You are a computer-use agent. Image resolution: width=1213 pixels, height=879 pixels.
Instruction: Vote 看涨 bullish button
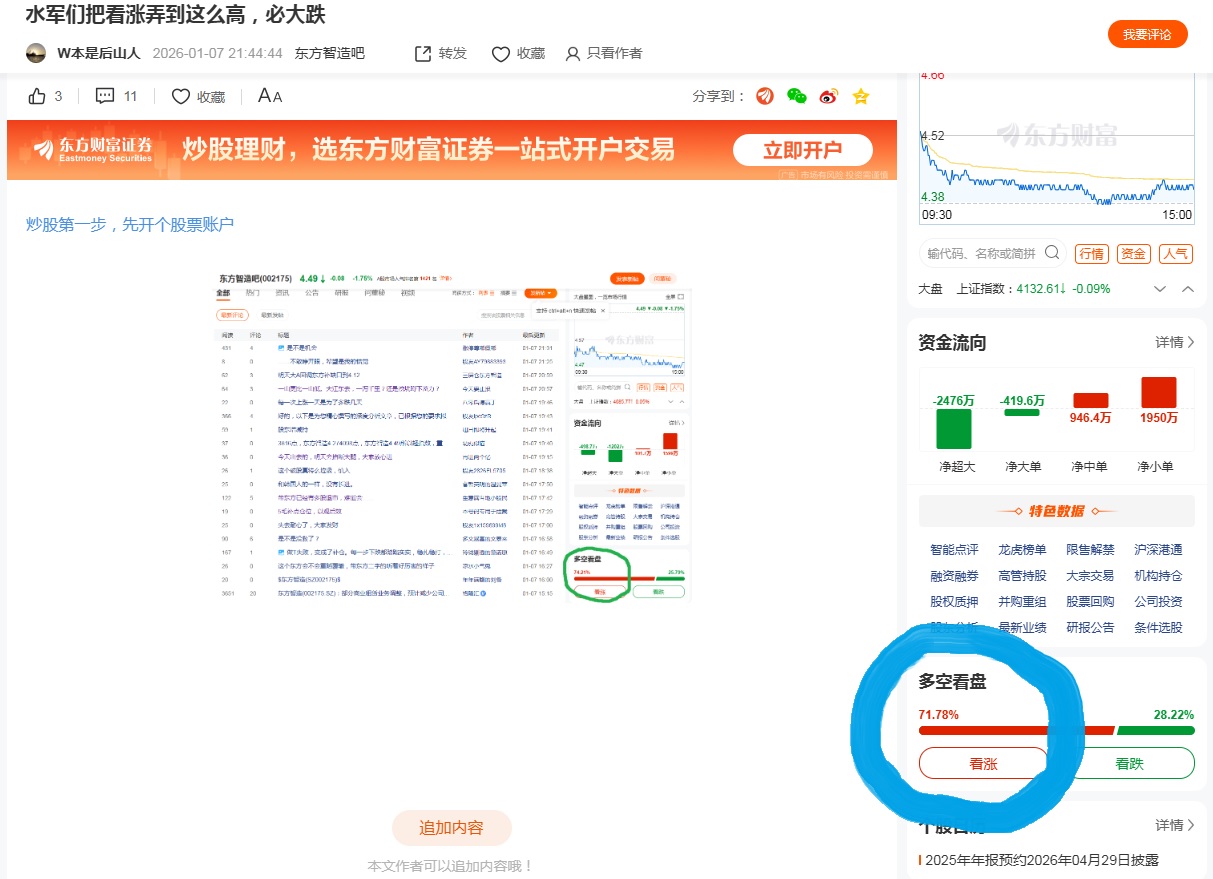pyautogui.click(x=983, y=763)
